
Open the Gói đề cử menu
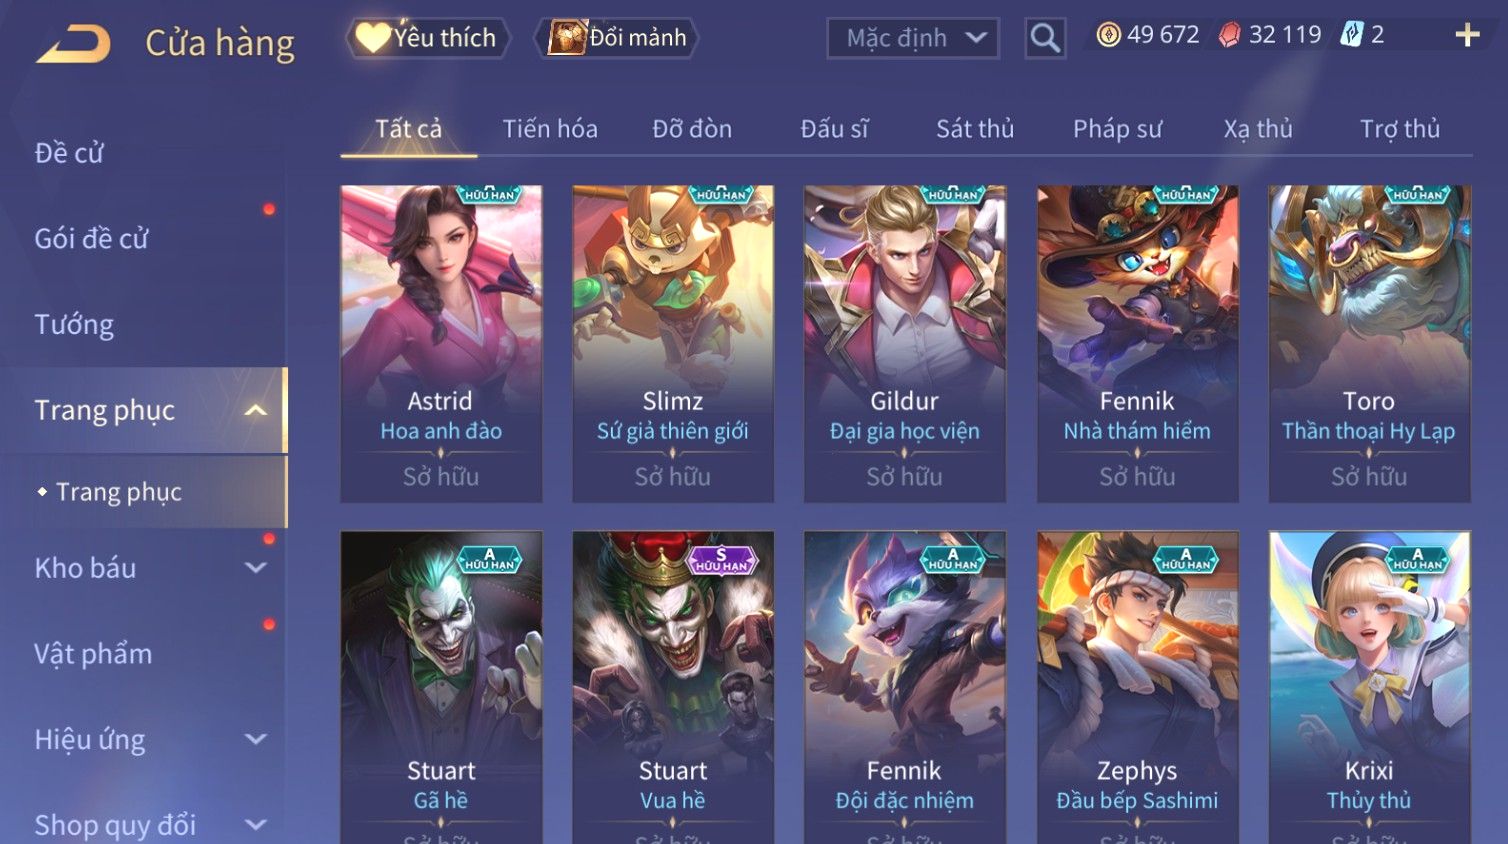91,239
